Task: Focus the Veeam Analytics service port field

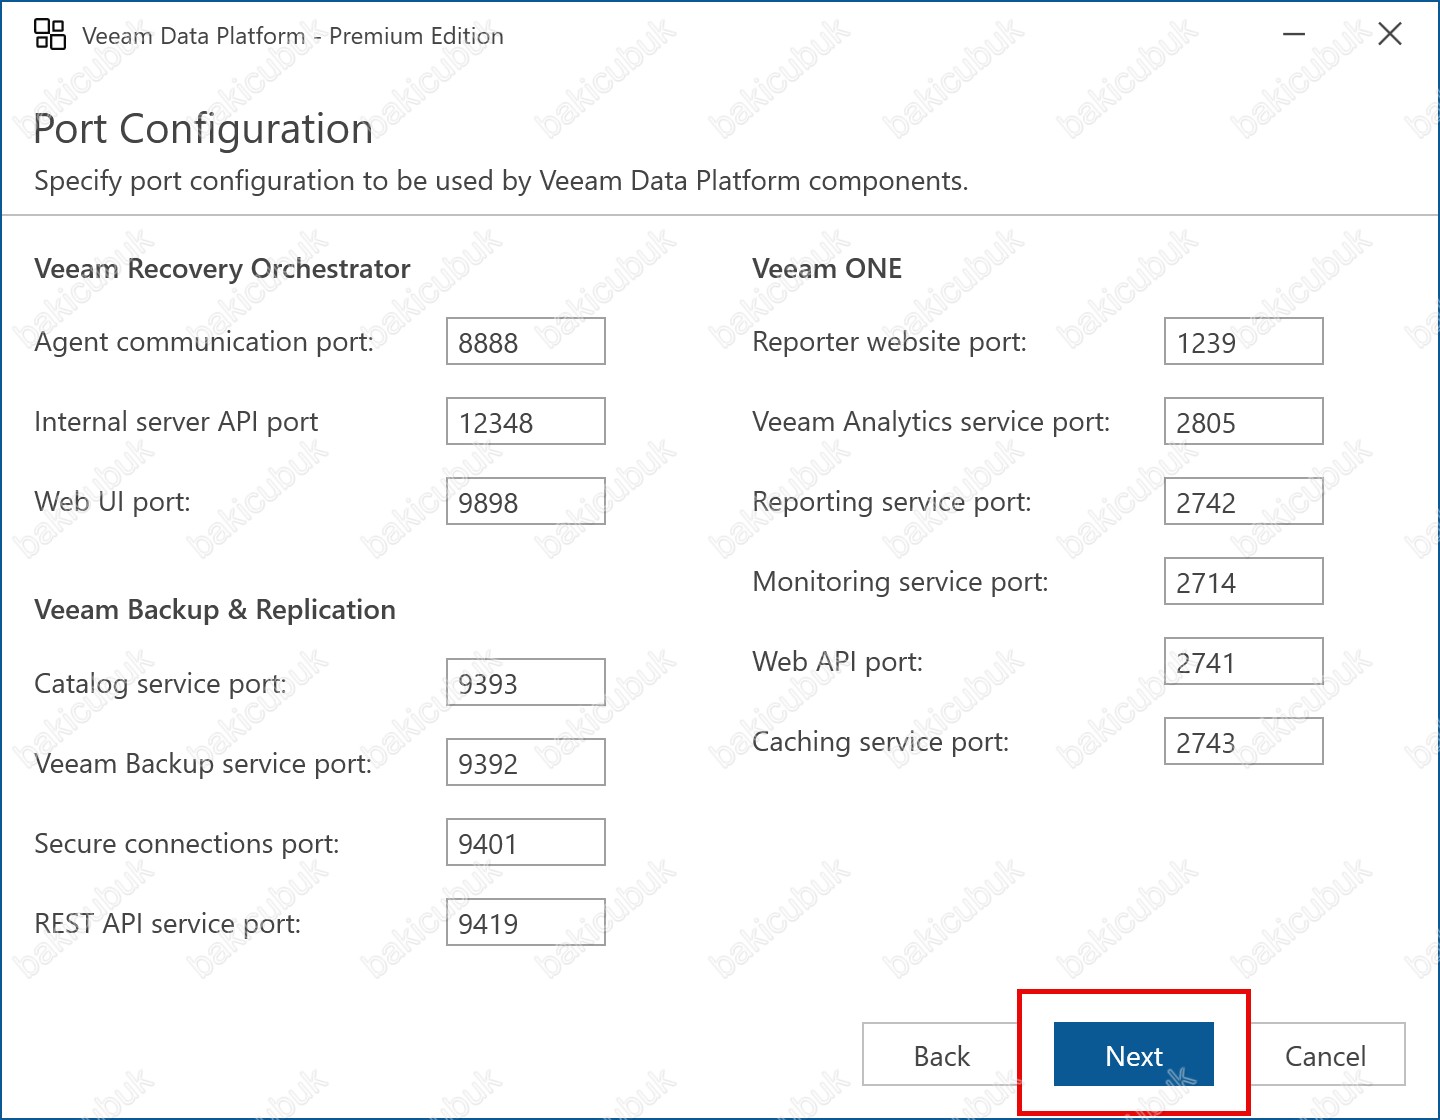Action: click(x=1243, y=422)
